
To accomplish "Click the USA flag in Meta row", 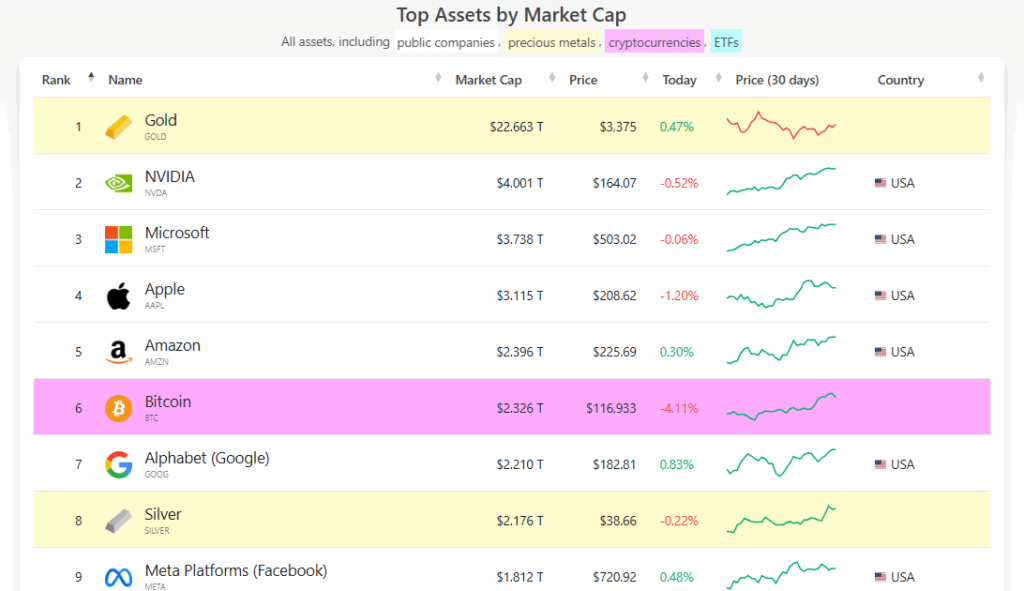I will click(880, 577).
